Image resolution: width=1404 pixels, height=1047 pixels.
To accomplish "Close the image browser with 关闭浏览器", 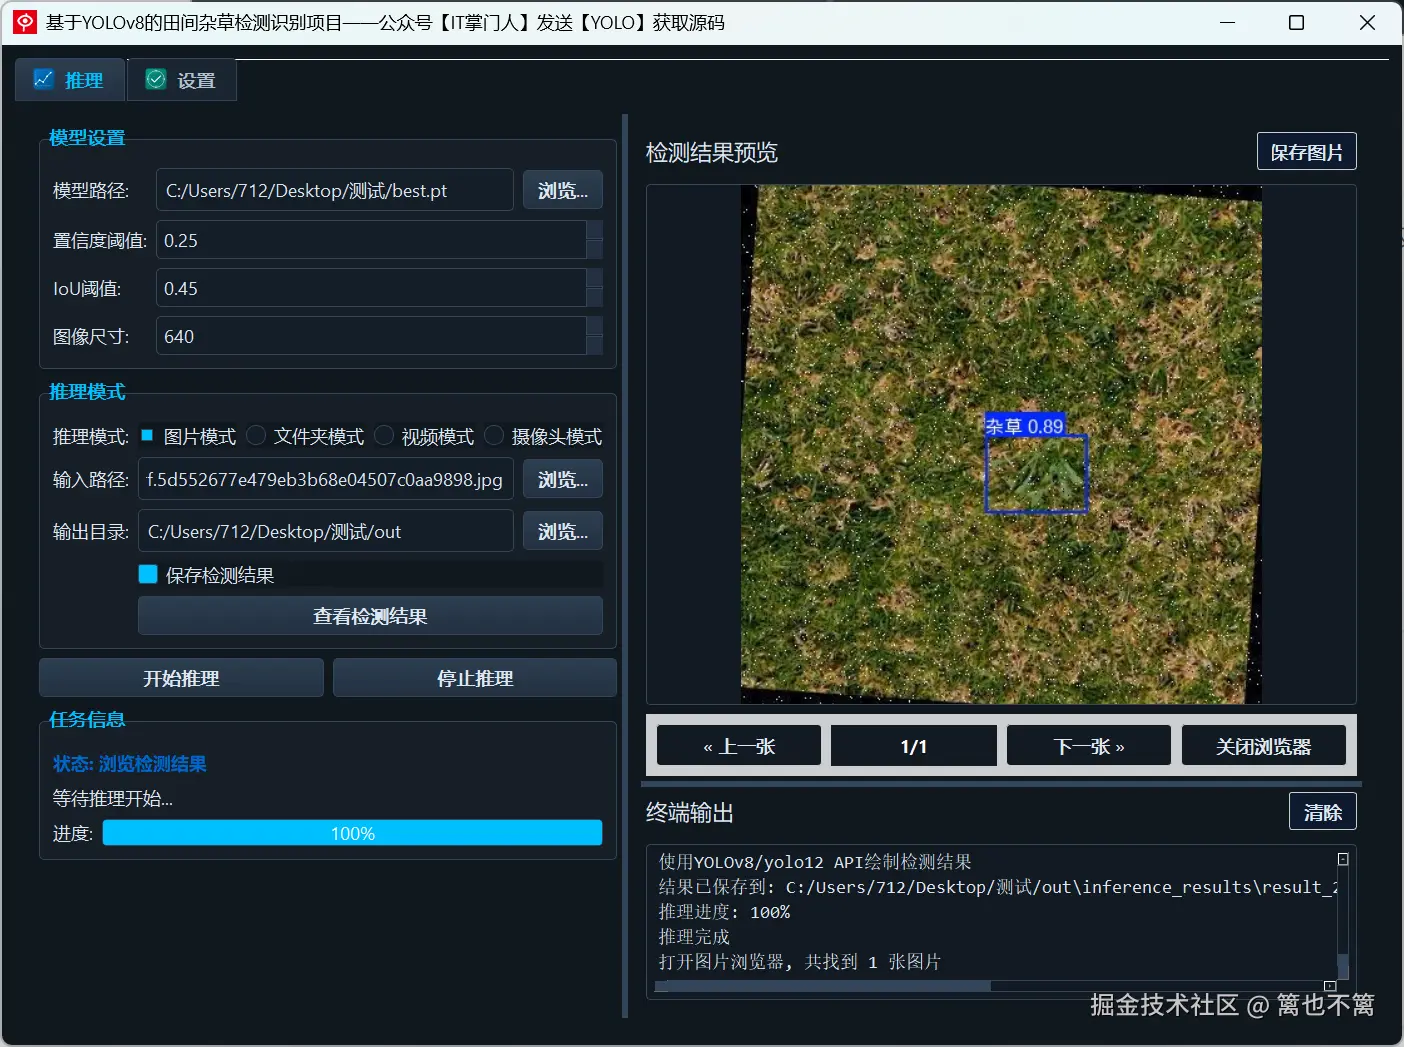I will 1264,746.
